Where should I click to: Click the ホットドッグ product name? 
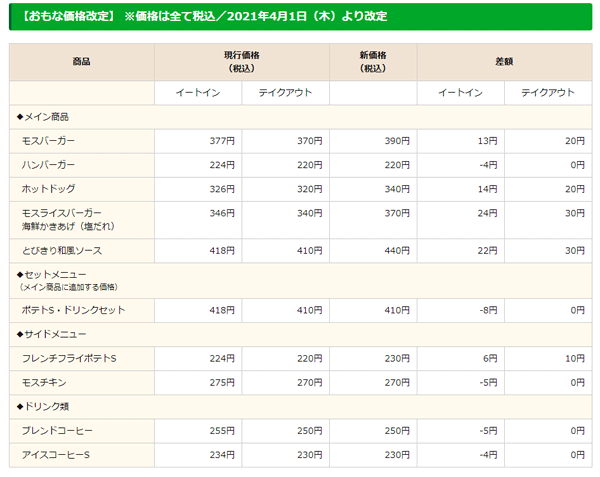click(48, 189)
